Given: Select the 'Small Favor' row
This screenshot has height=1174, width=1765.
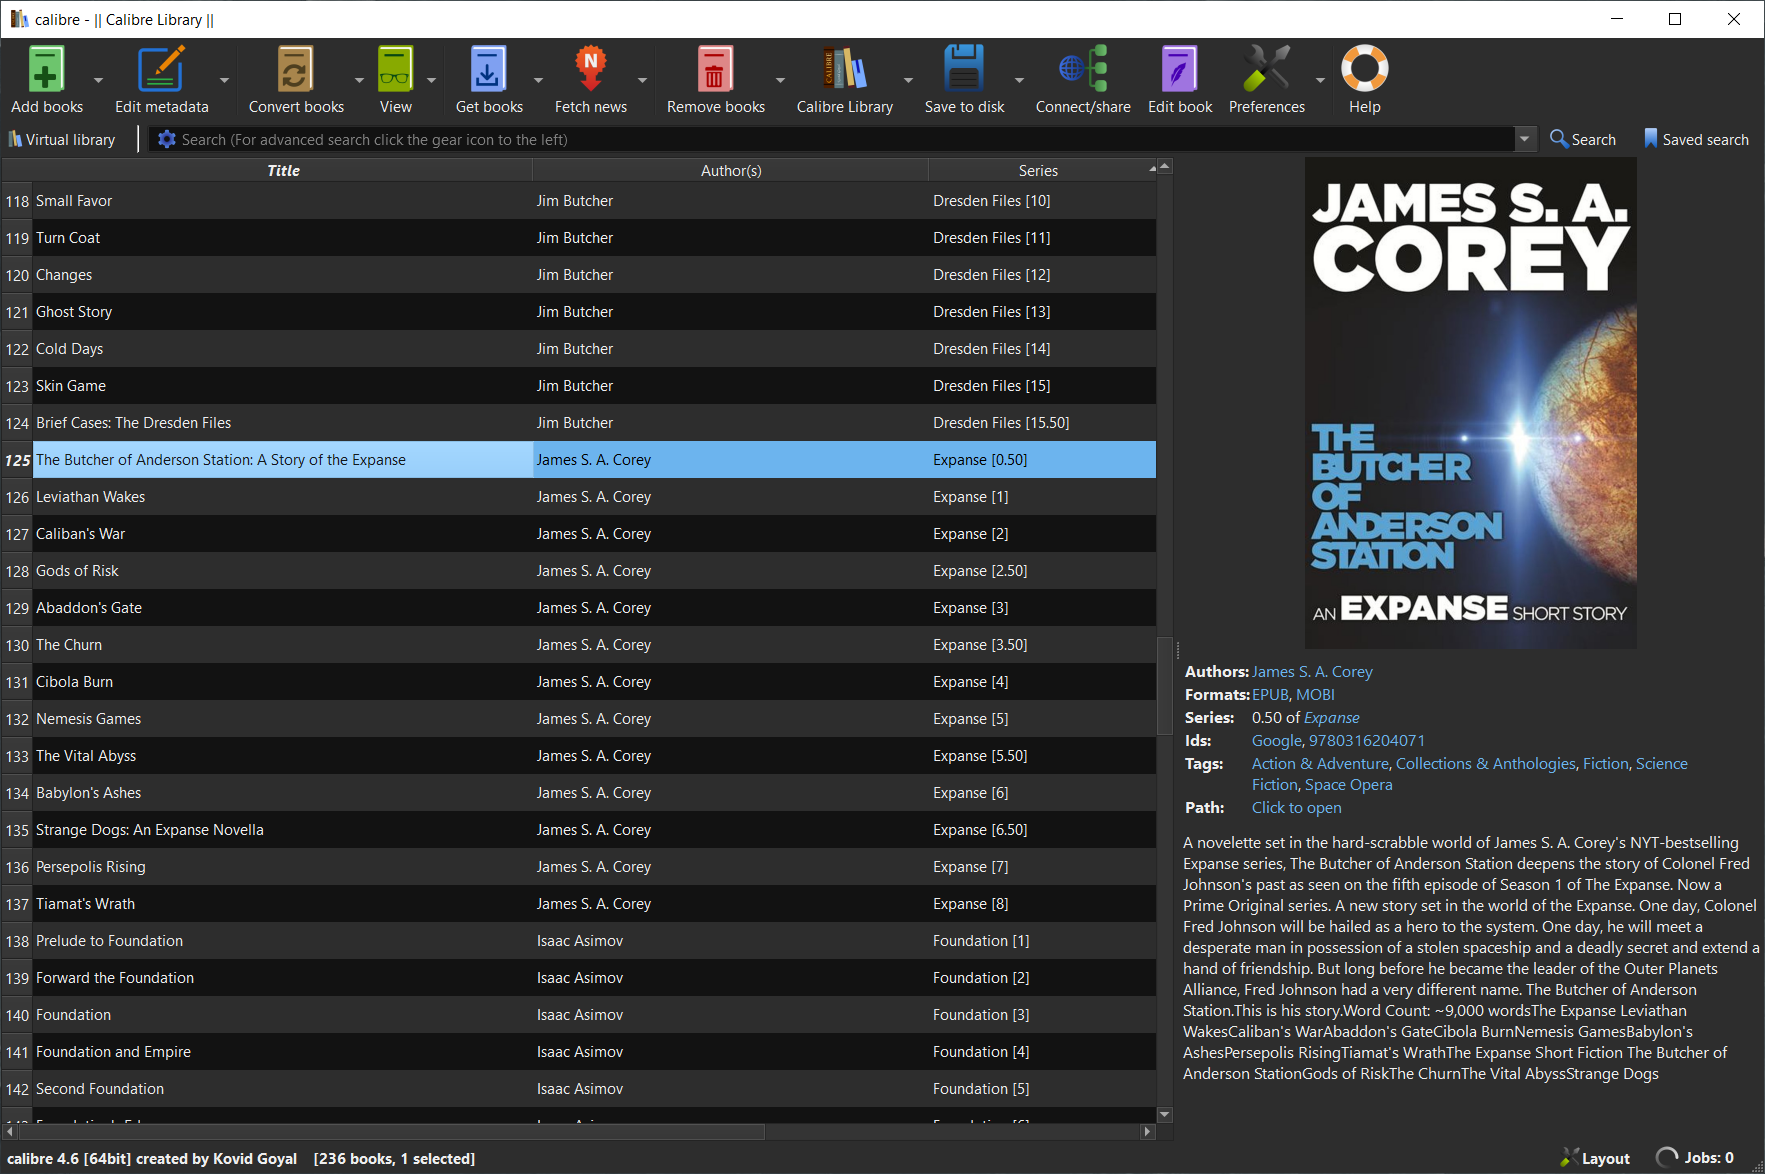Looking at the screenshot, I should (580, 201).
